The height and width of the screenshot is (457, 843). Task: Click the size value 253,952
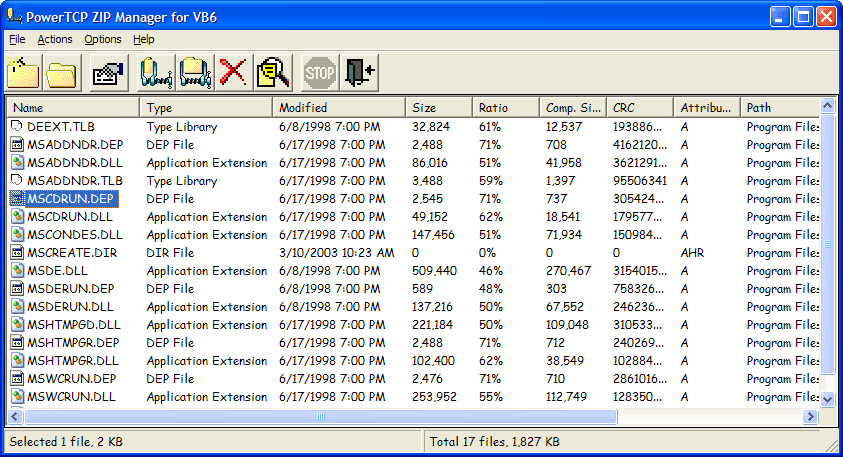(434, 397)
